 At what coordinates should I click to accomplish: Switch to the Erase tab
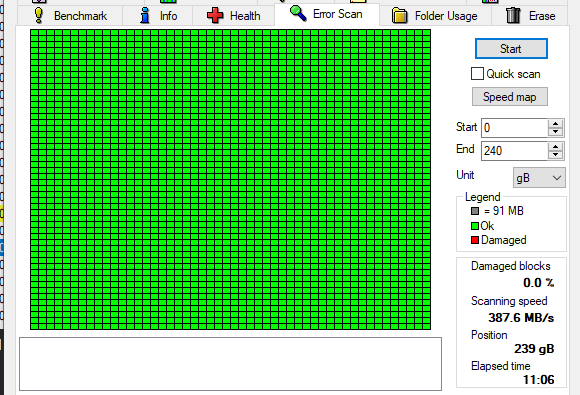tap(530, 16)
